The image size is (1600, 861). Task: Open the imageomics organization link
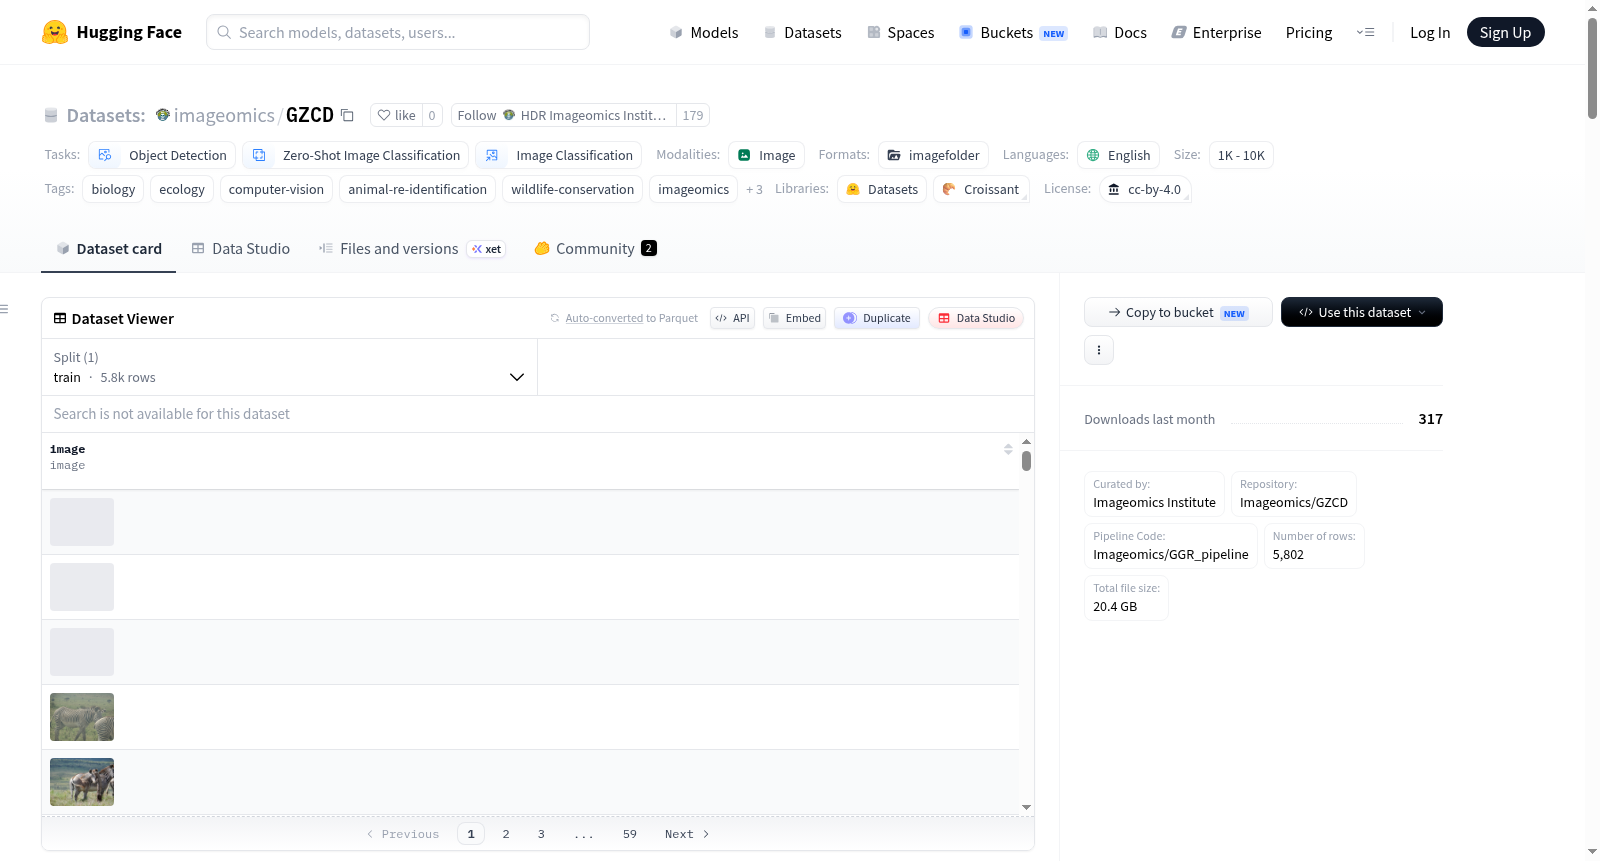[224, 115]
